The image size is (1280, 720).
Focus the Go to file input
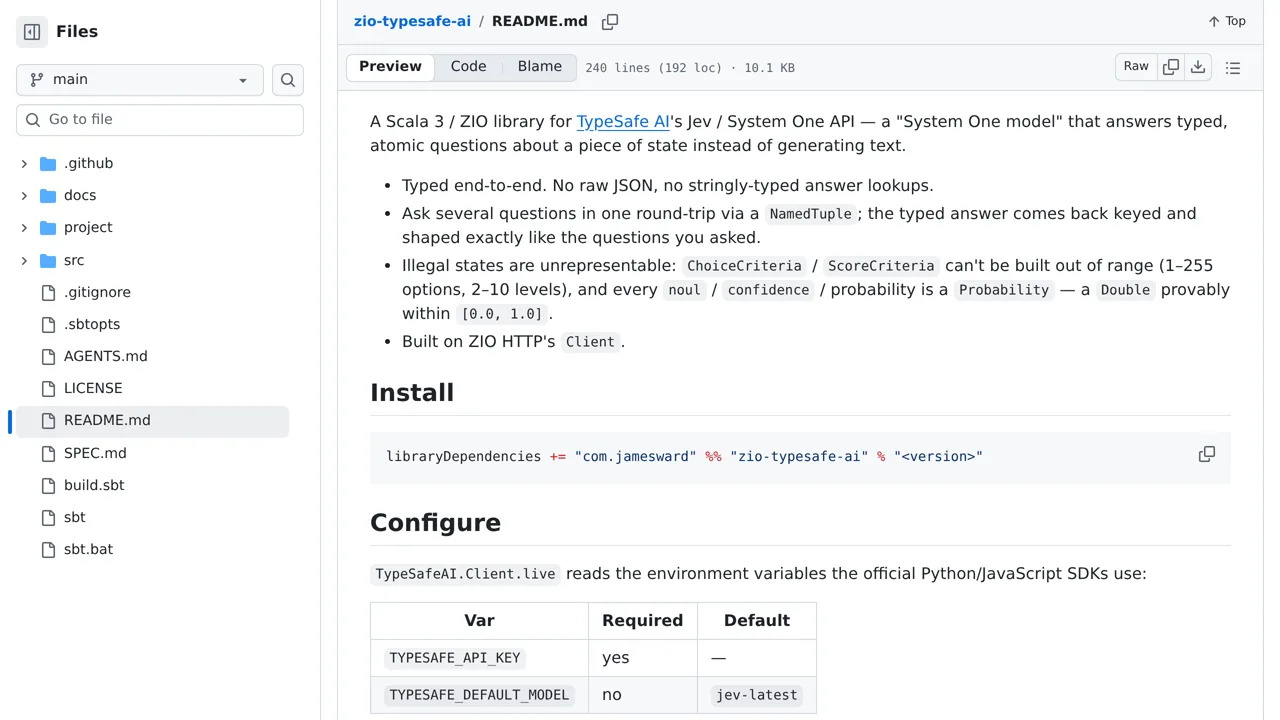pyautogui.click(x=160, y=120)
